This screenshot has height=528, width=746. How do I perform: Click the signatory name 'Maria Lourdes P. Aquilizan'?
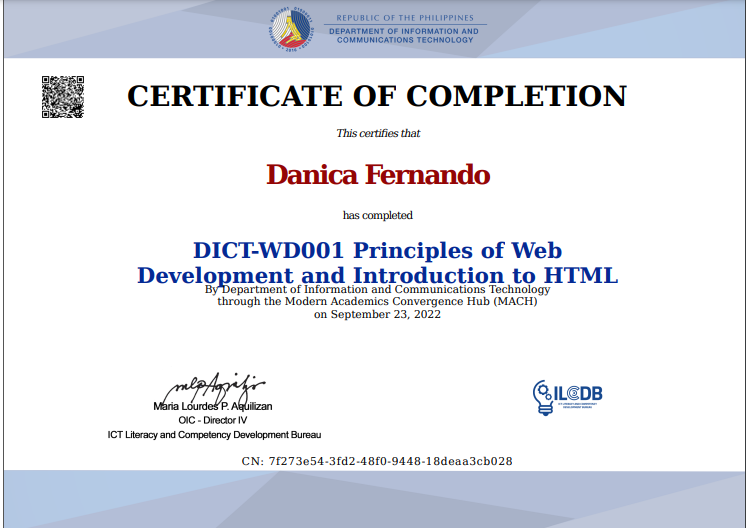[x=213, y=406]
